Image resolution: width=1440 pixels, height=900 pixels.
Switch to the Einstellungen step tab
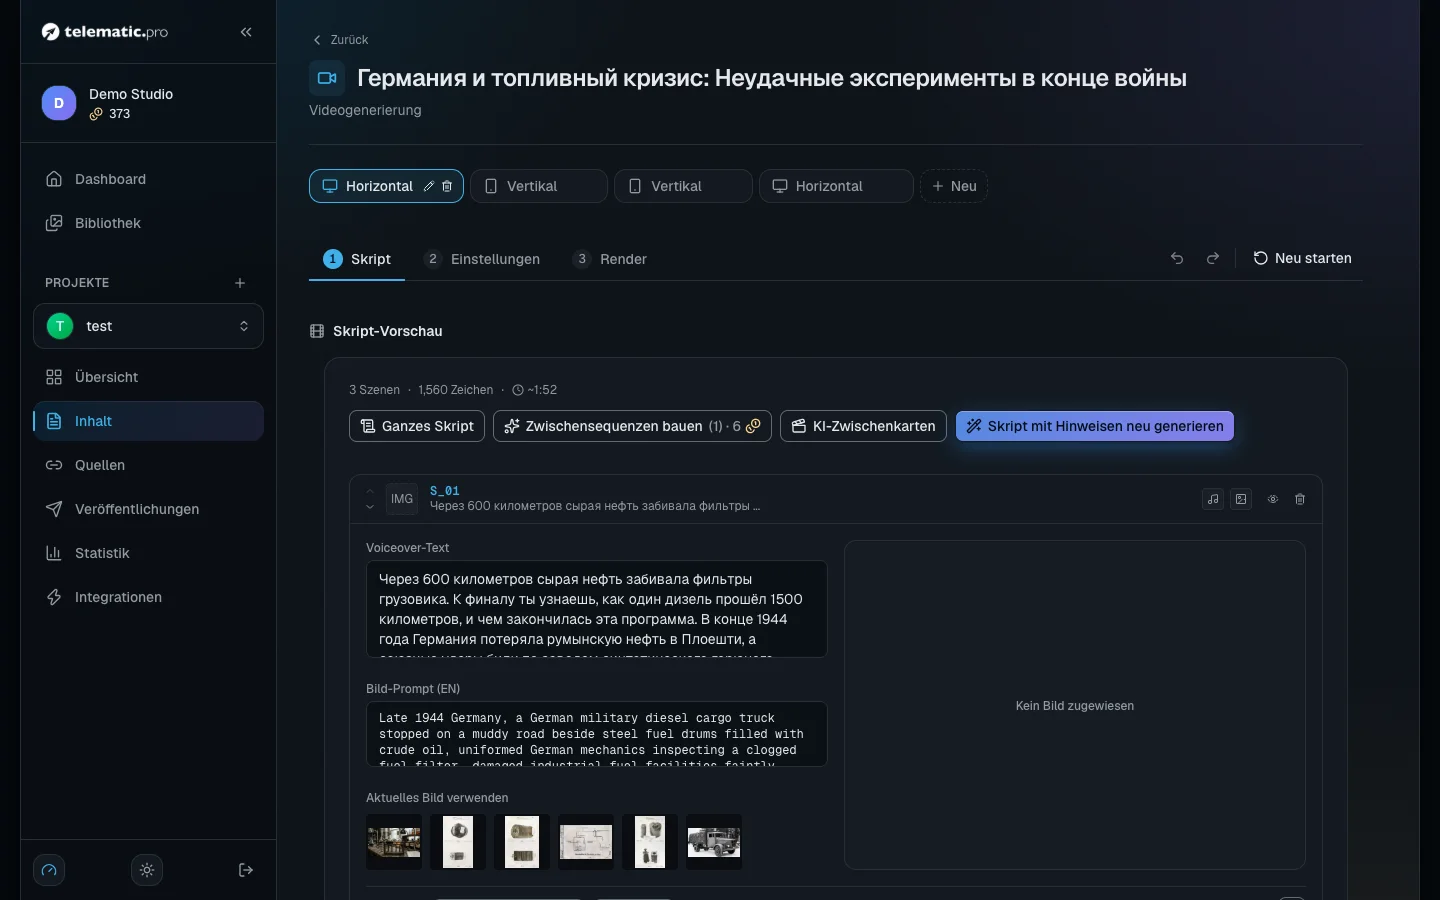coord(482,259)
